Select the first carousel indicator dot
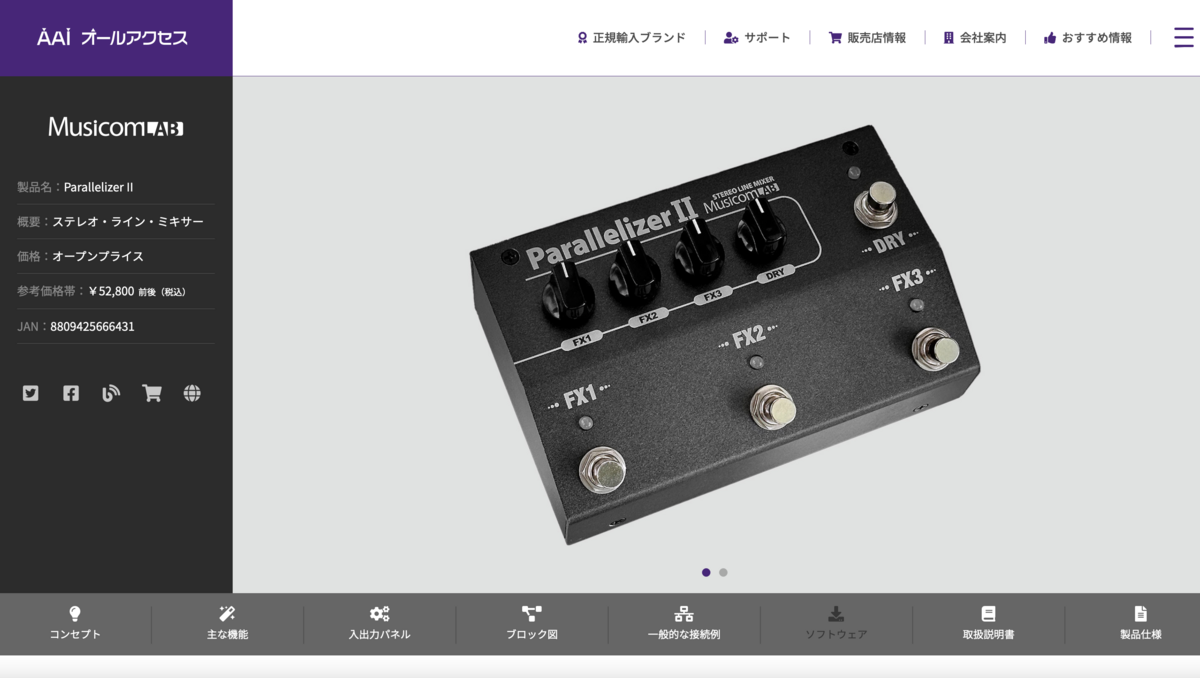This screenshot has height=678, width=1200. [x=706, y=571]
